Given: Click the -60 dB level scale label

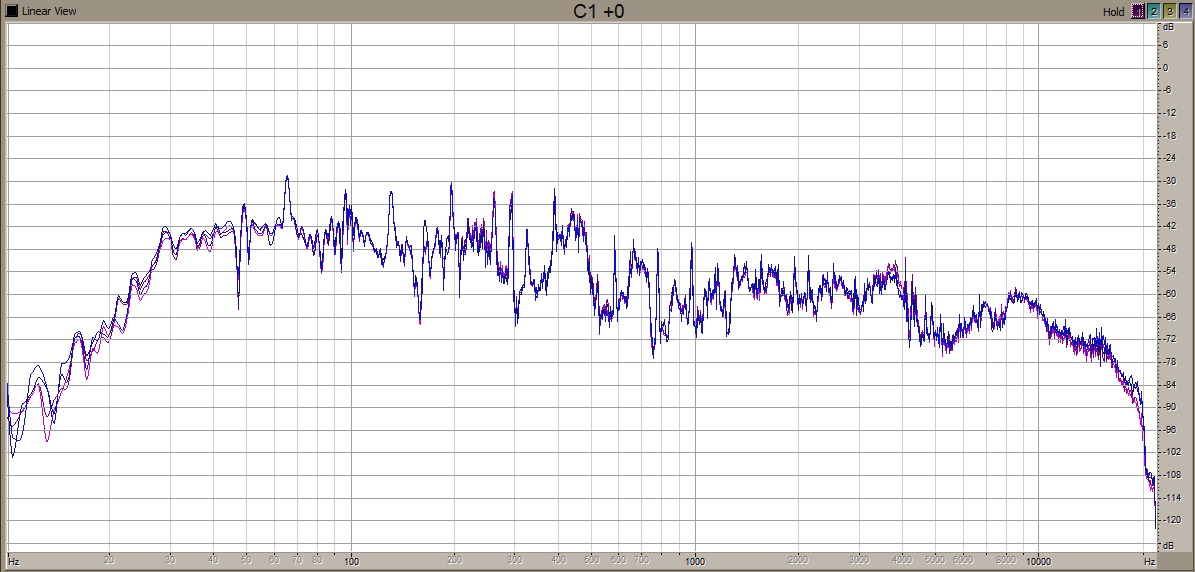Looking at the screenshot, I should [1170, 294].
